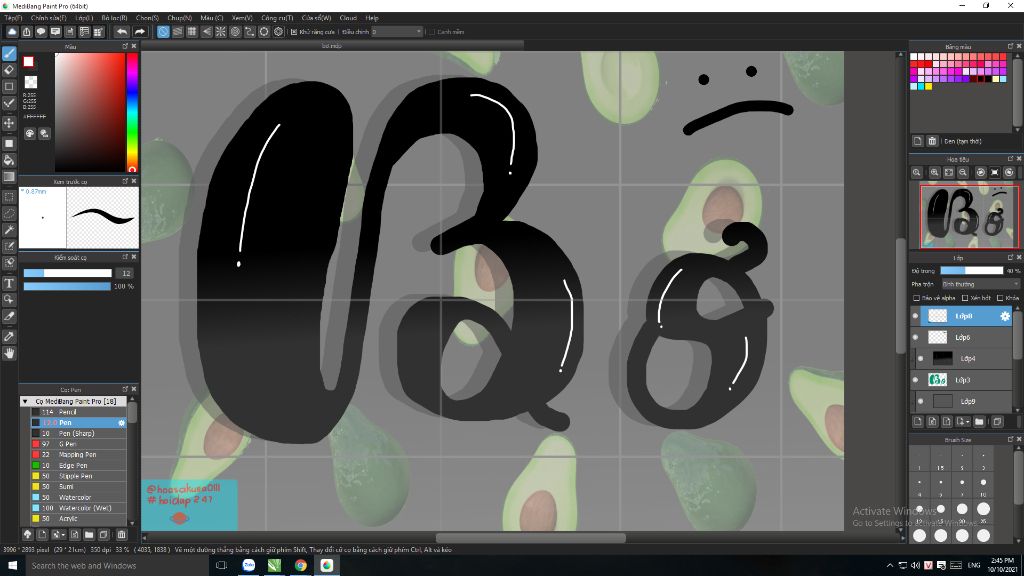Open Chrome from the Windows taskbar
1024x576 pixels.
click(300, 566)
